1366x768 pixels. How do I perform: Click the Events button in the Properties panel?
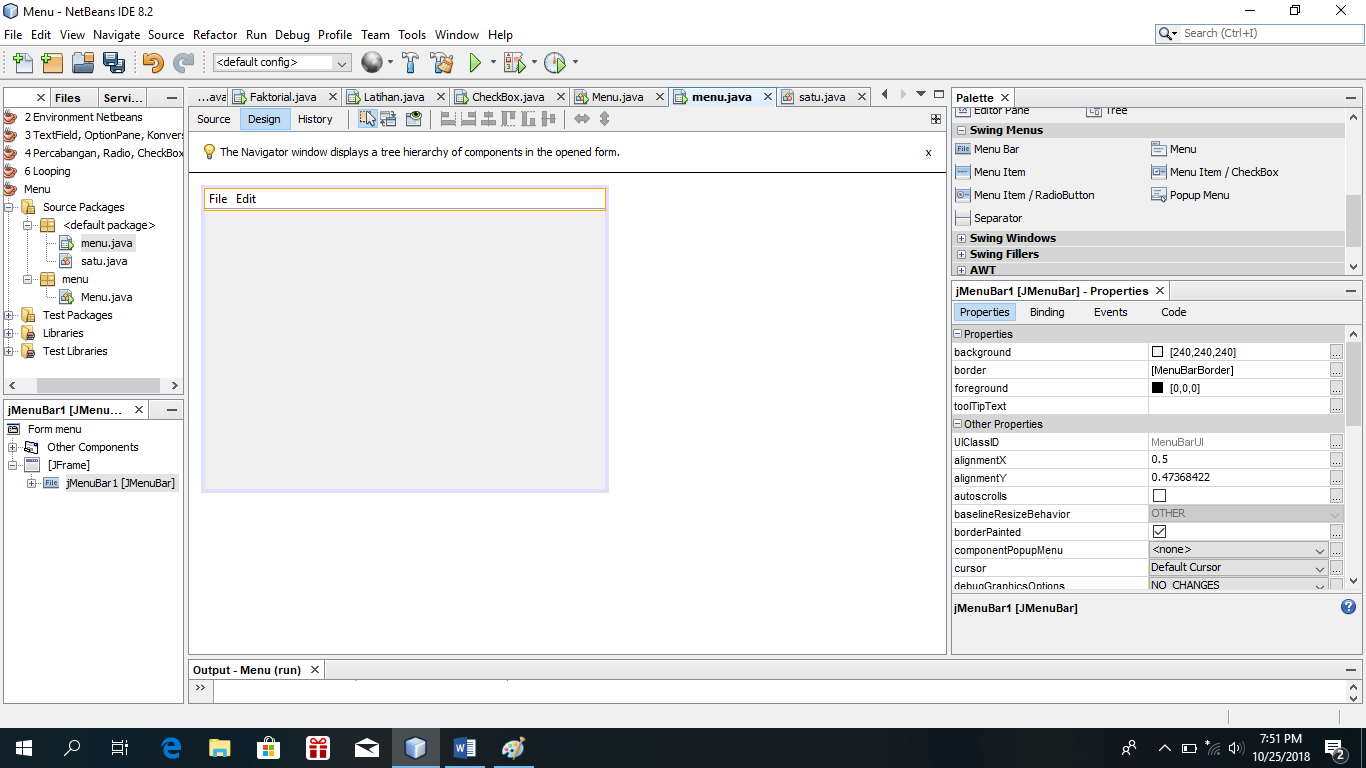coord(1110,311)
